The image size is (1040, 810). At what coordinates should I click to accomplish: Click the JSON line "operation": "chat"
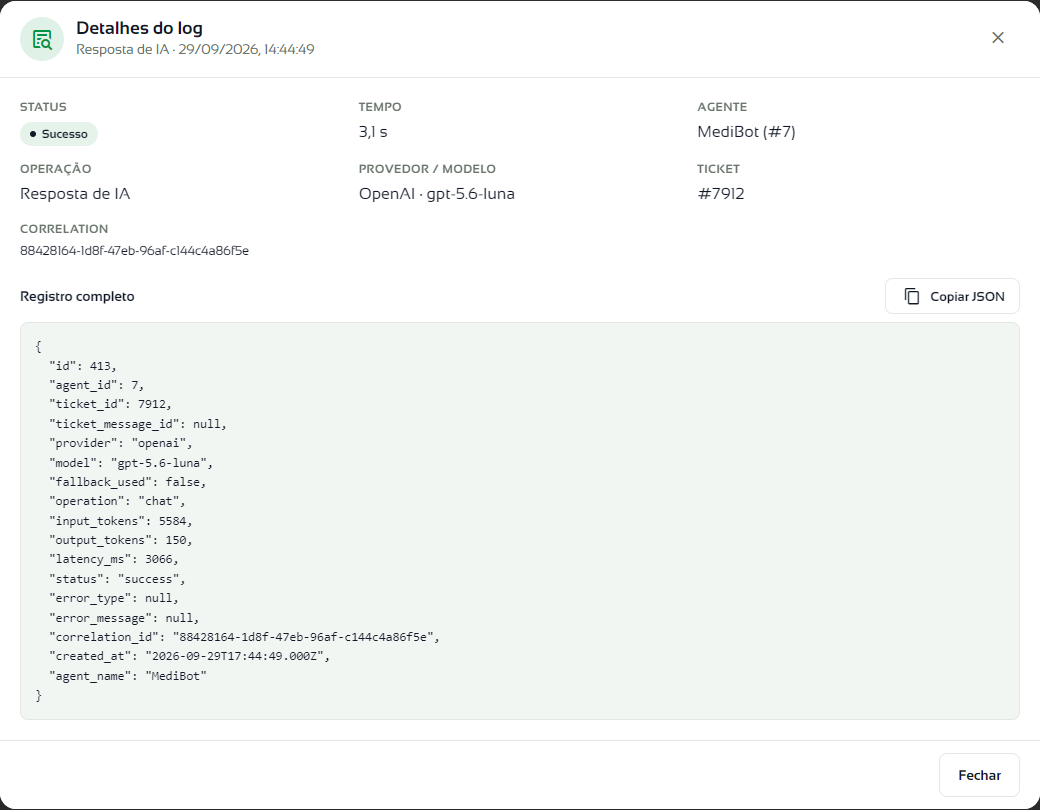(x=117, y=502)
